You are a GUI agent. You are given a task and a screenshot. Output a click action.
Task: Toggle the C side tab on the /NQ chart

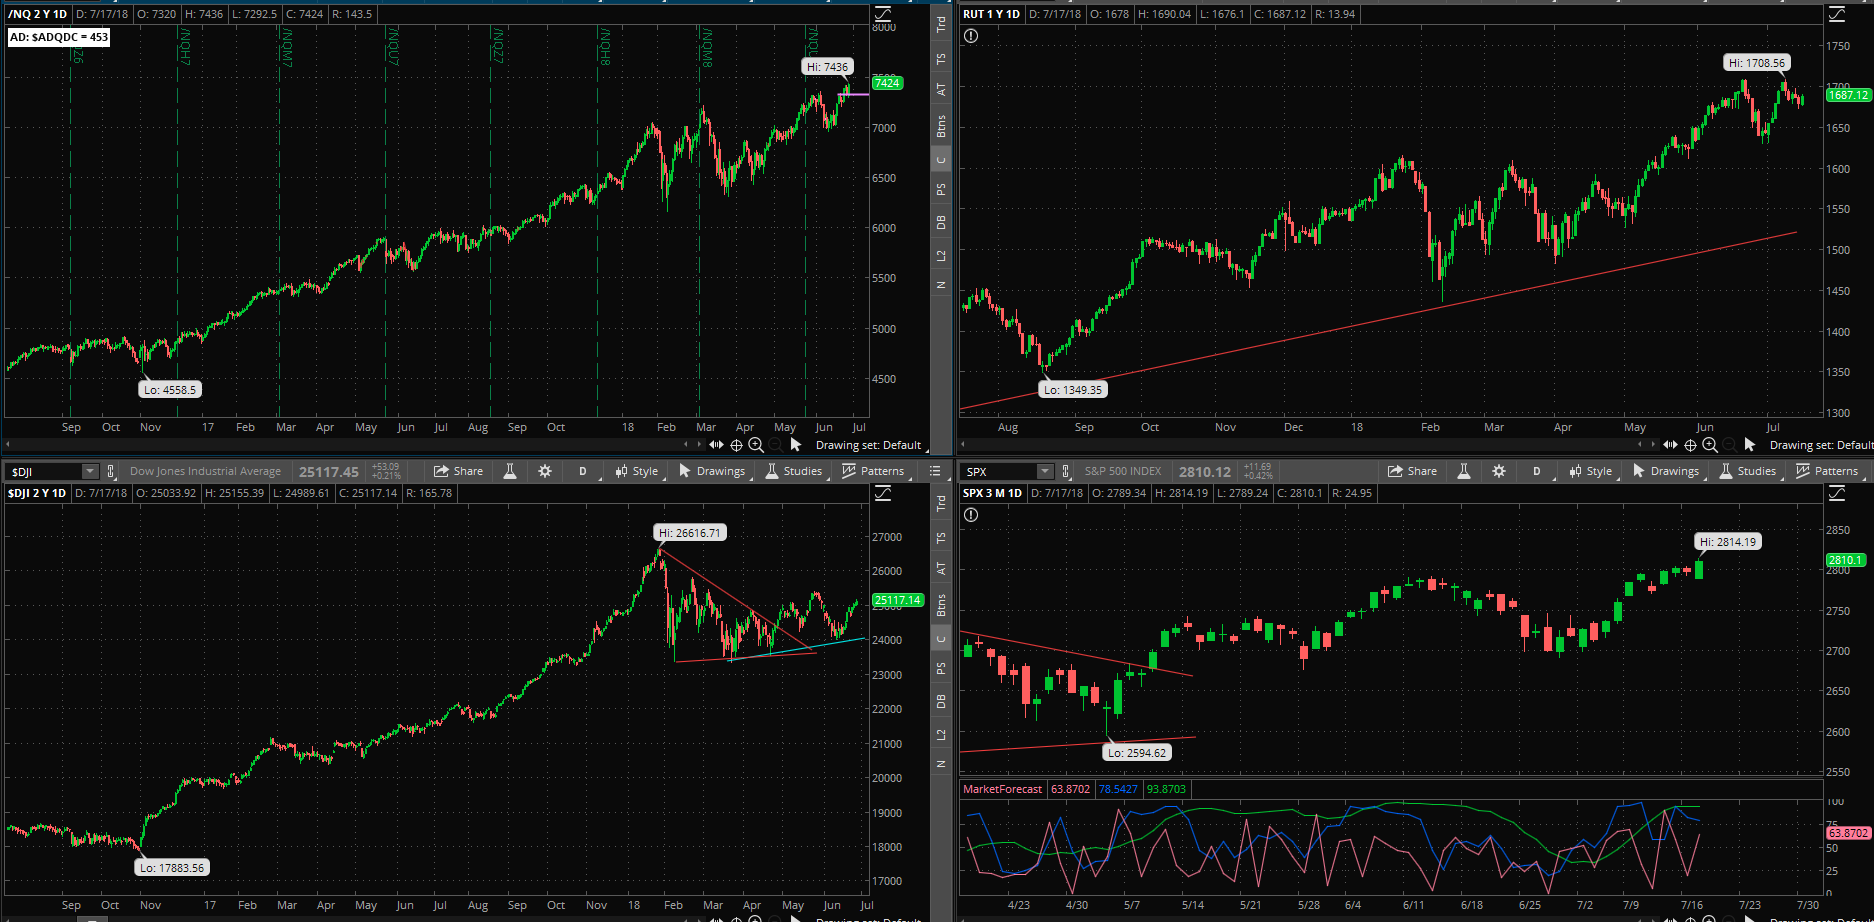point(941,160)
